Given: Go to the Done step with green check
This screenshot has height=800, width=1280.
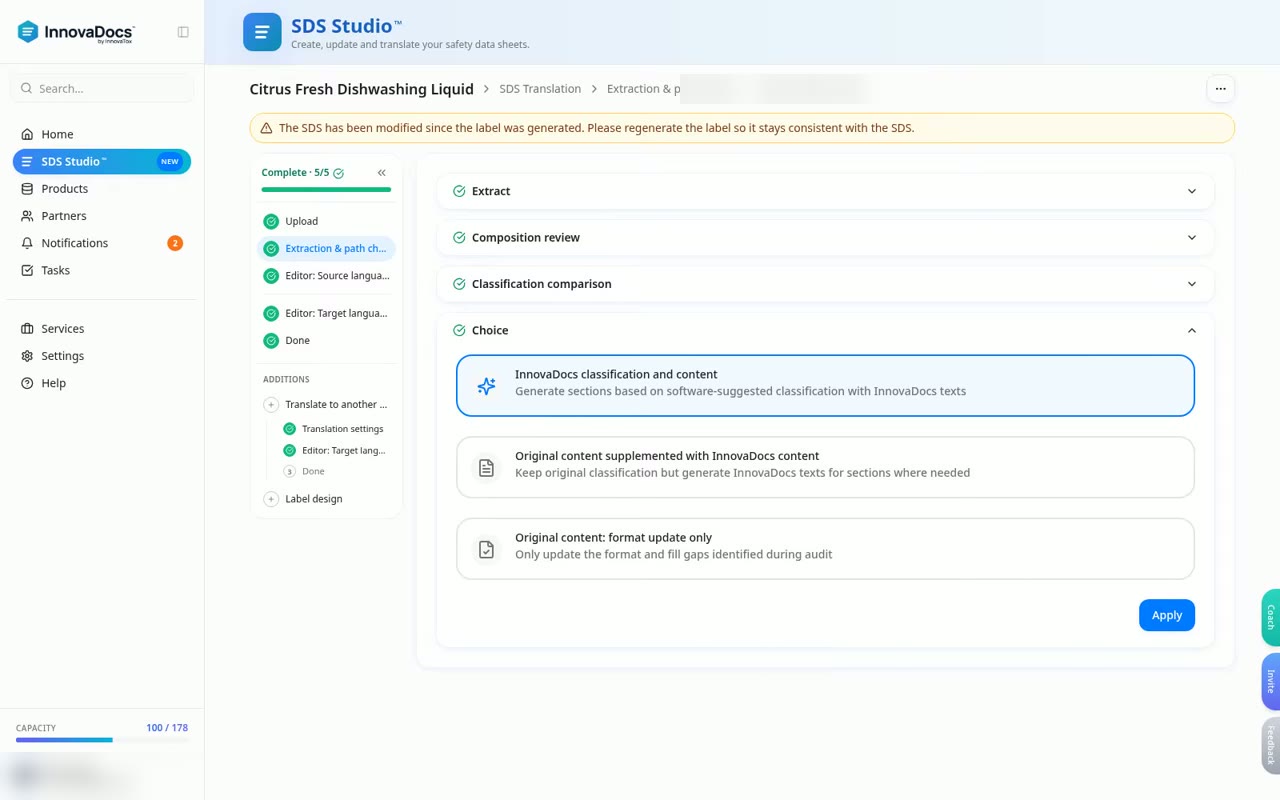Looking at the screenshot, I should [327, 341].
